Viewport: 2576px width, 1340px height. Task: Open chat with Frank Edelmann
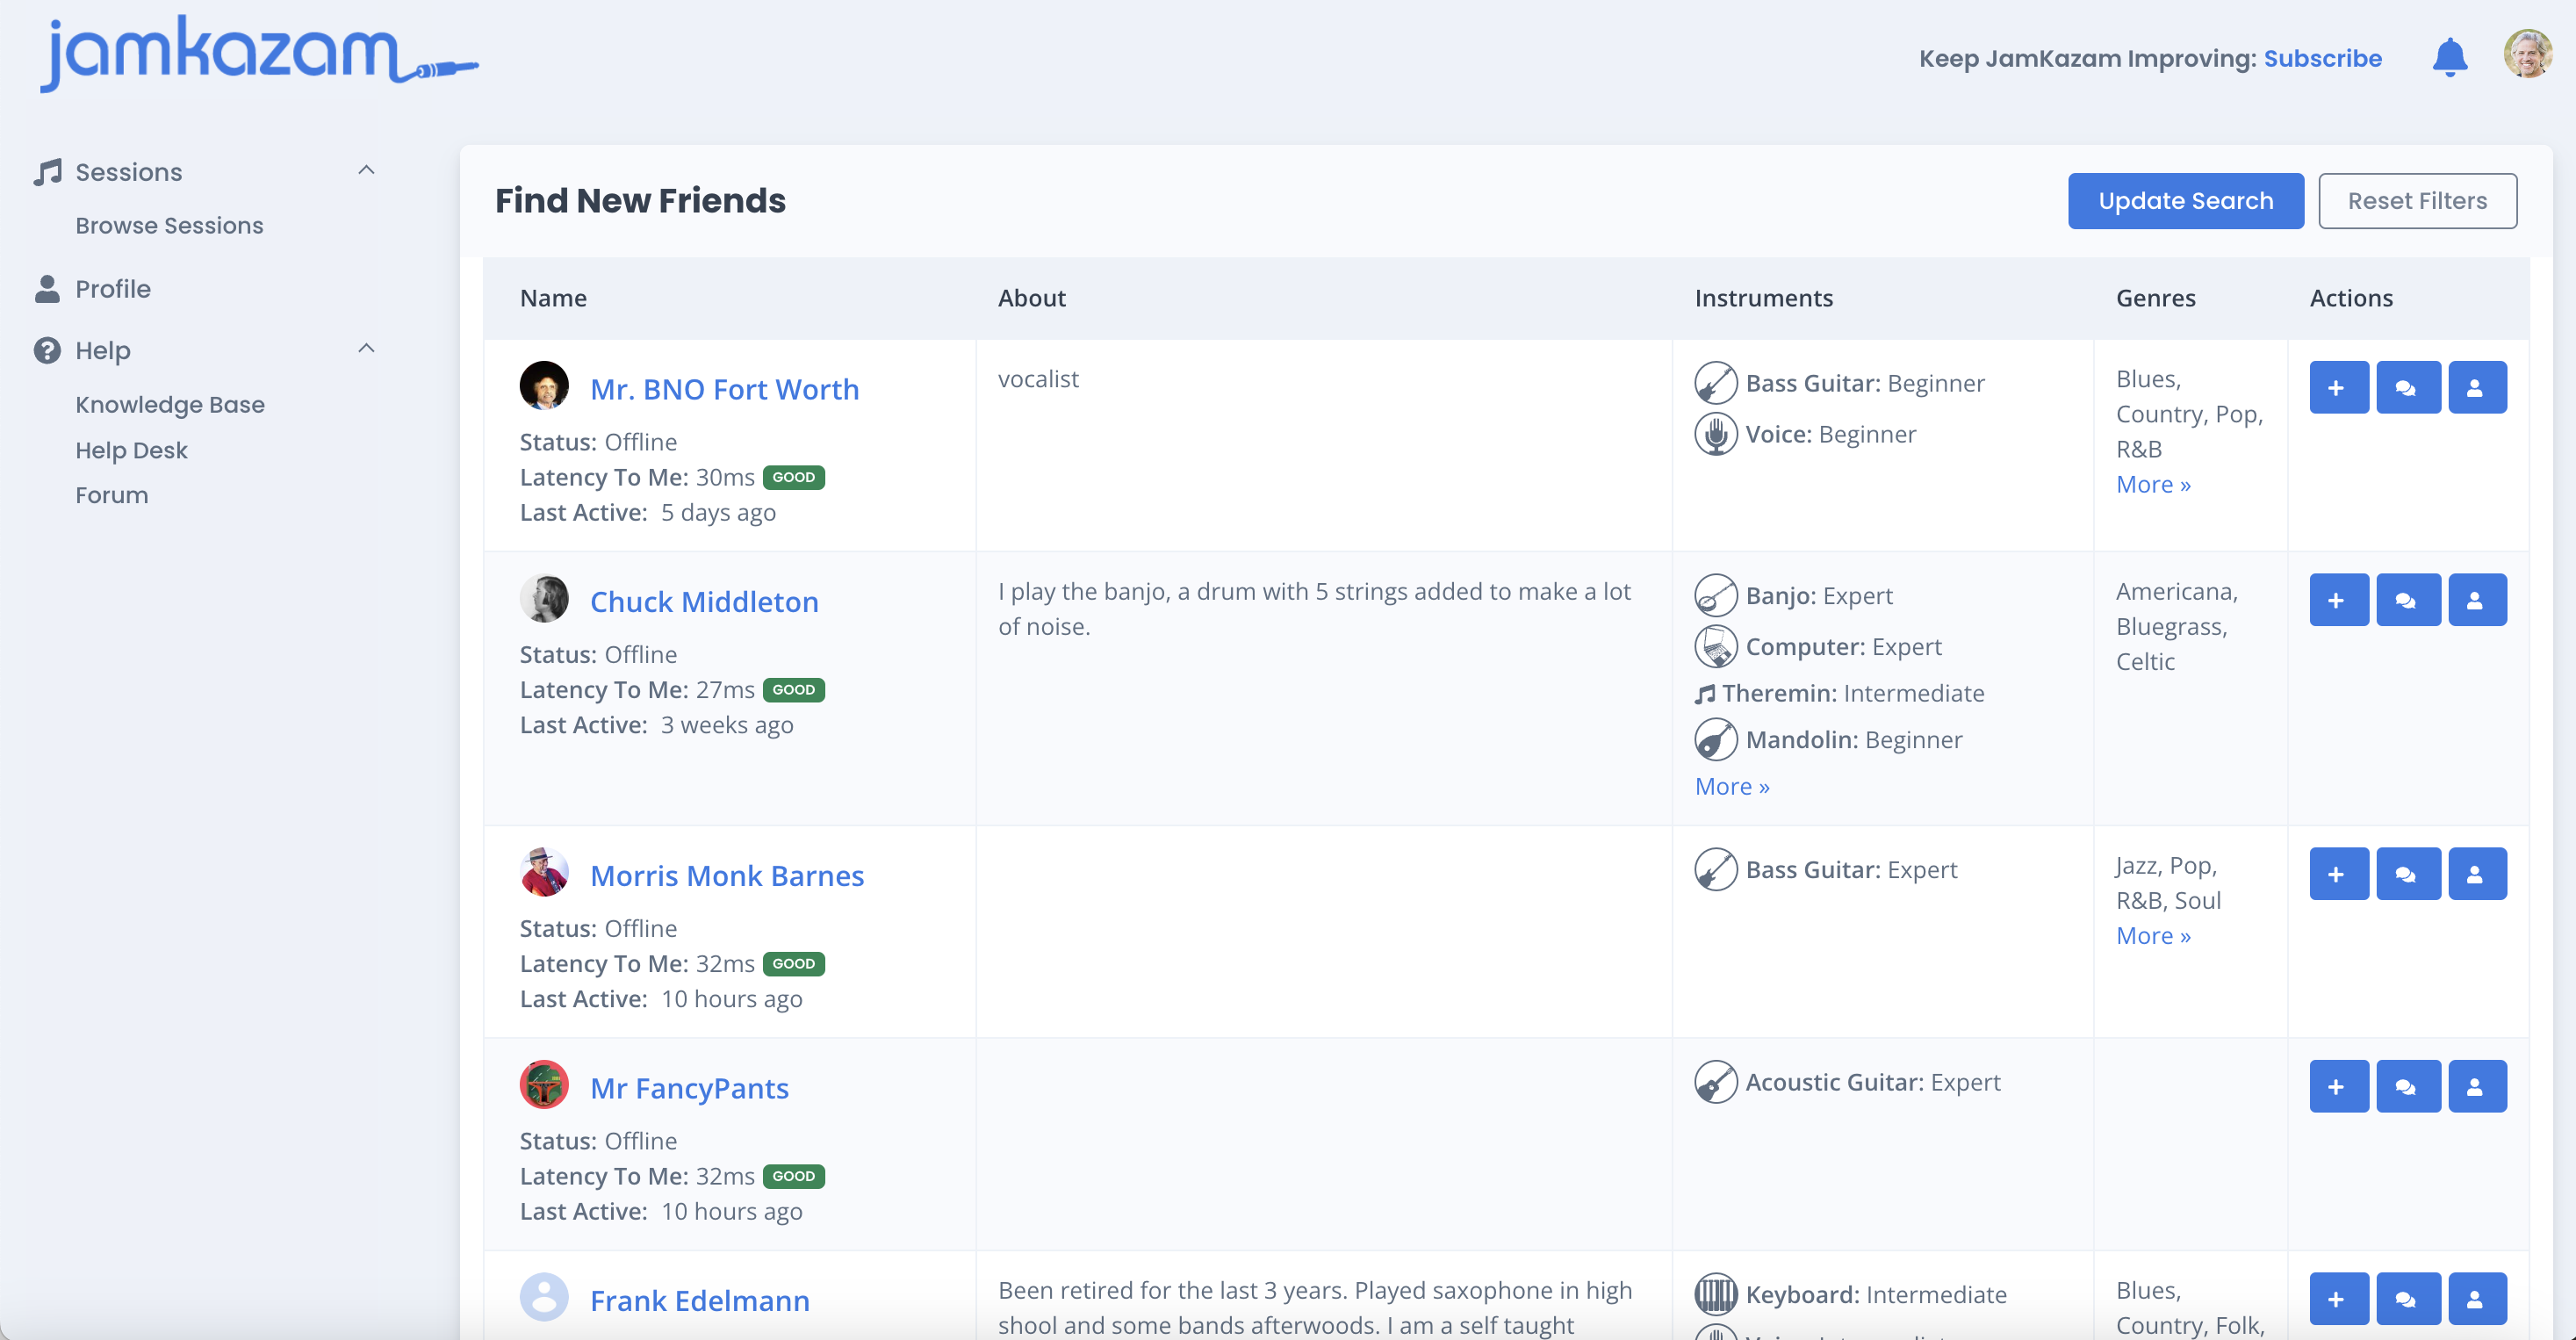2407,1299
